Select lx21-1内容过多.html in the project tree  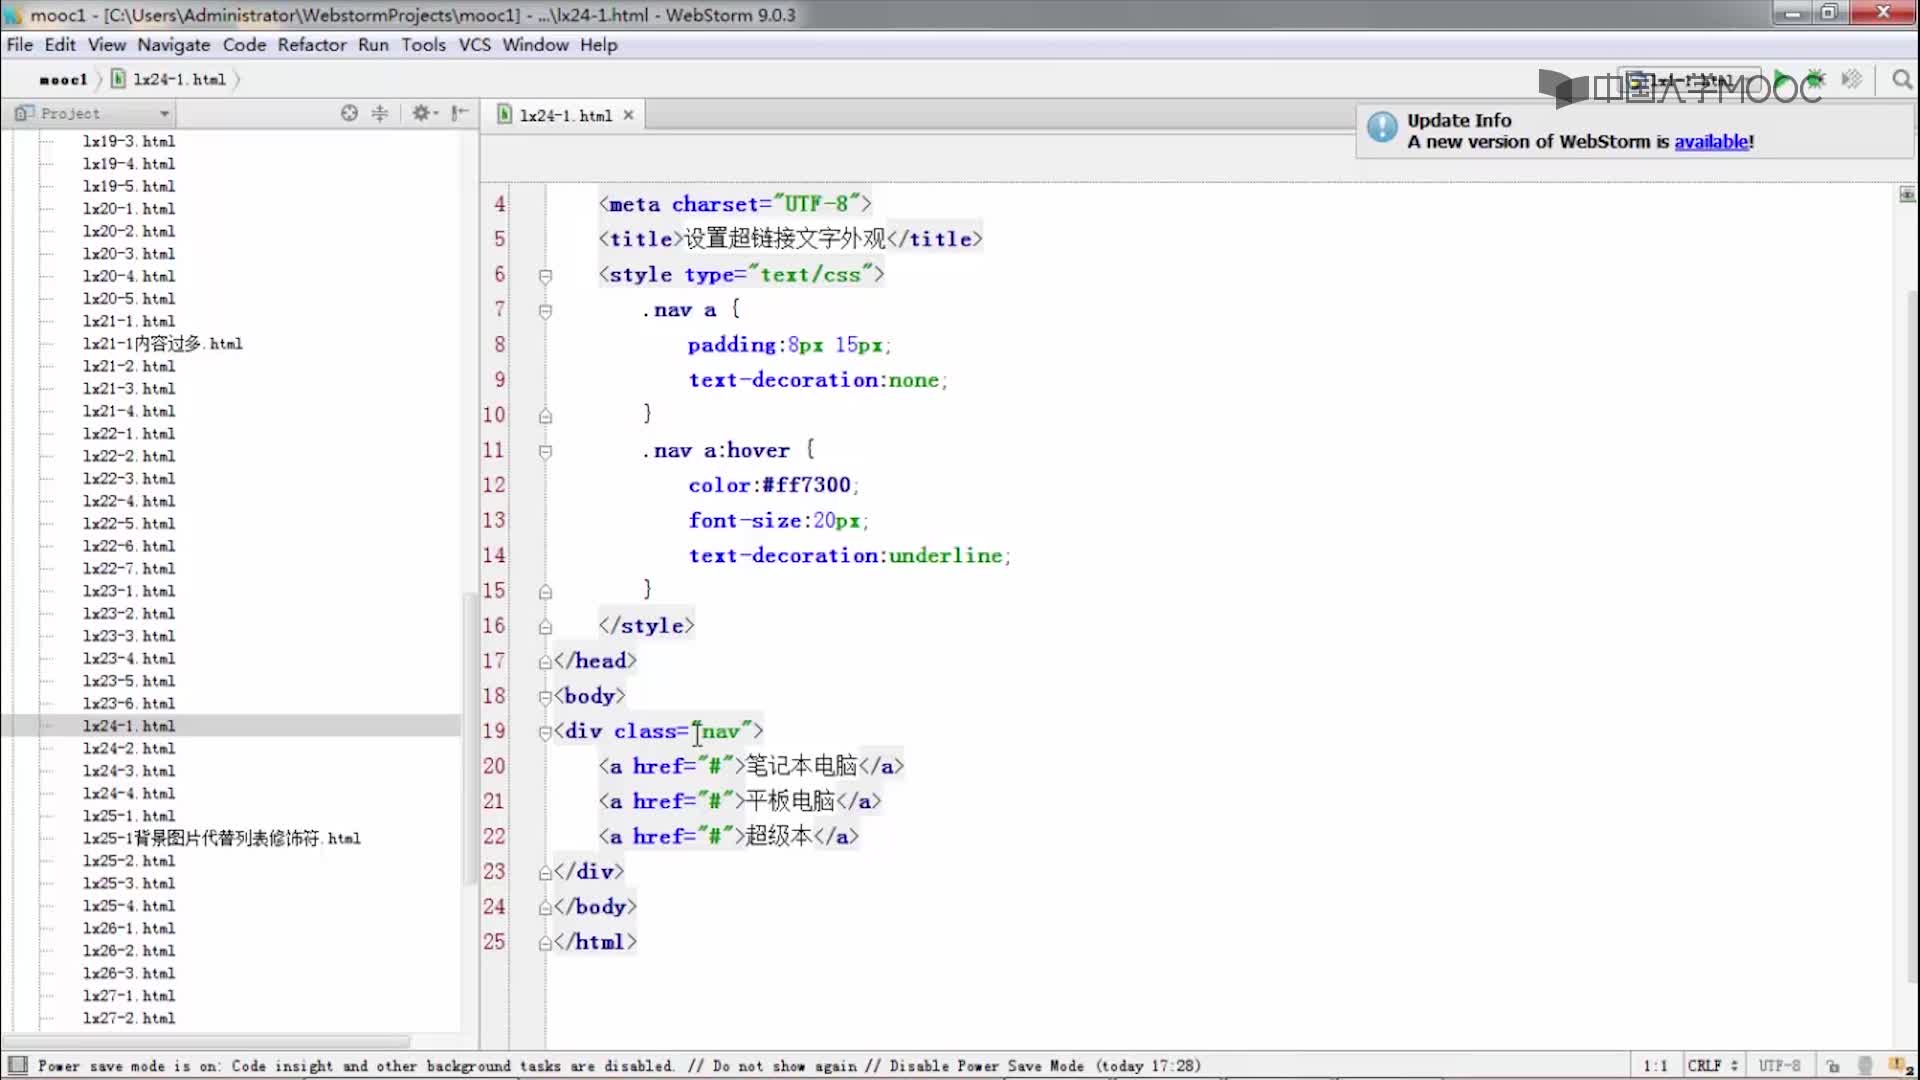(x=162, y=344)
